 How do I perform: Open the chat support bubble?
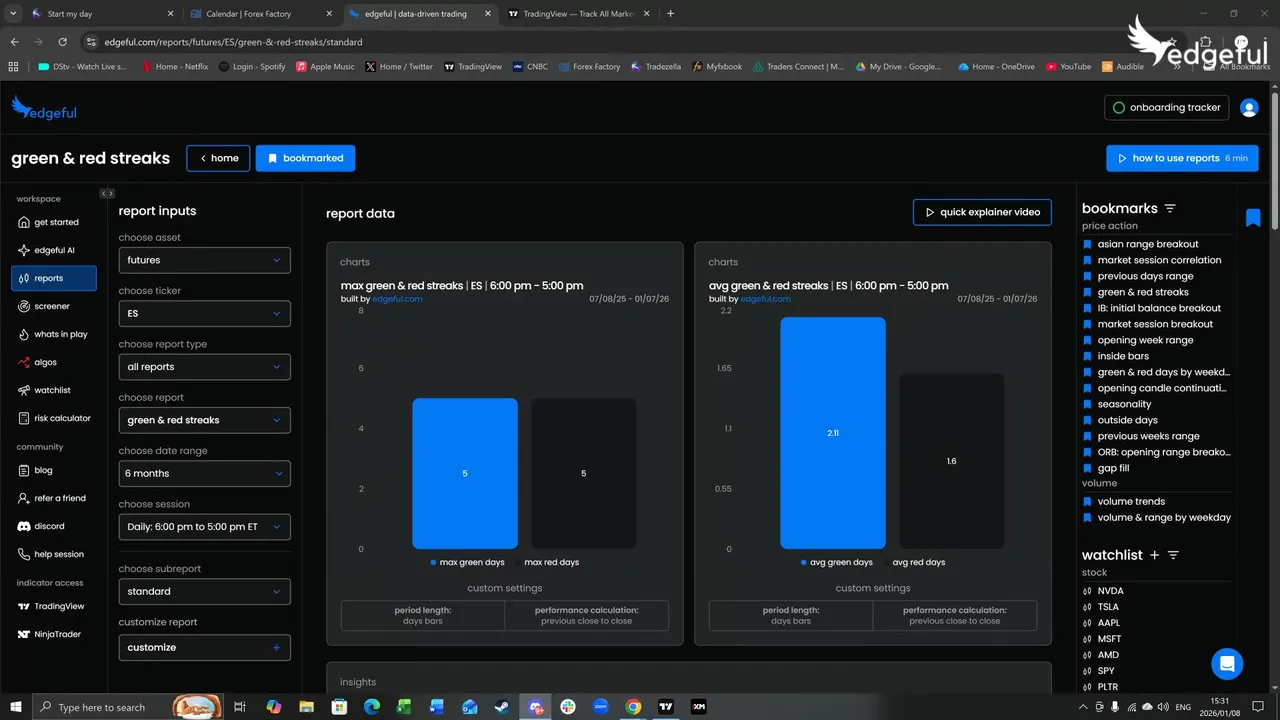click(x=1227, y=663)
